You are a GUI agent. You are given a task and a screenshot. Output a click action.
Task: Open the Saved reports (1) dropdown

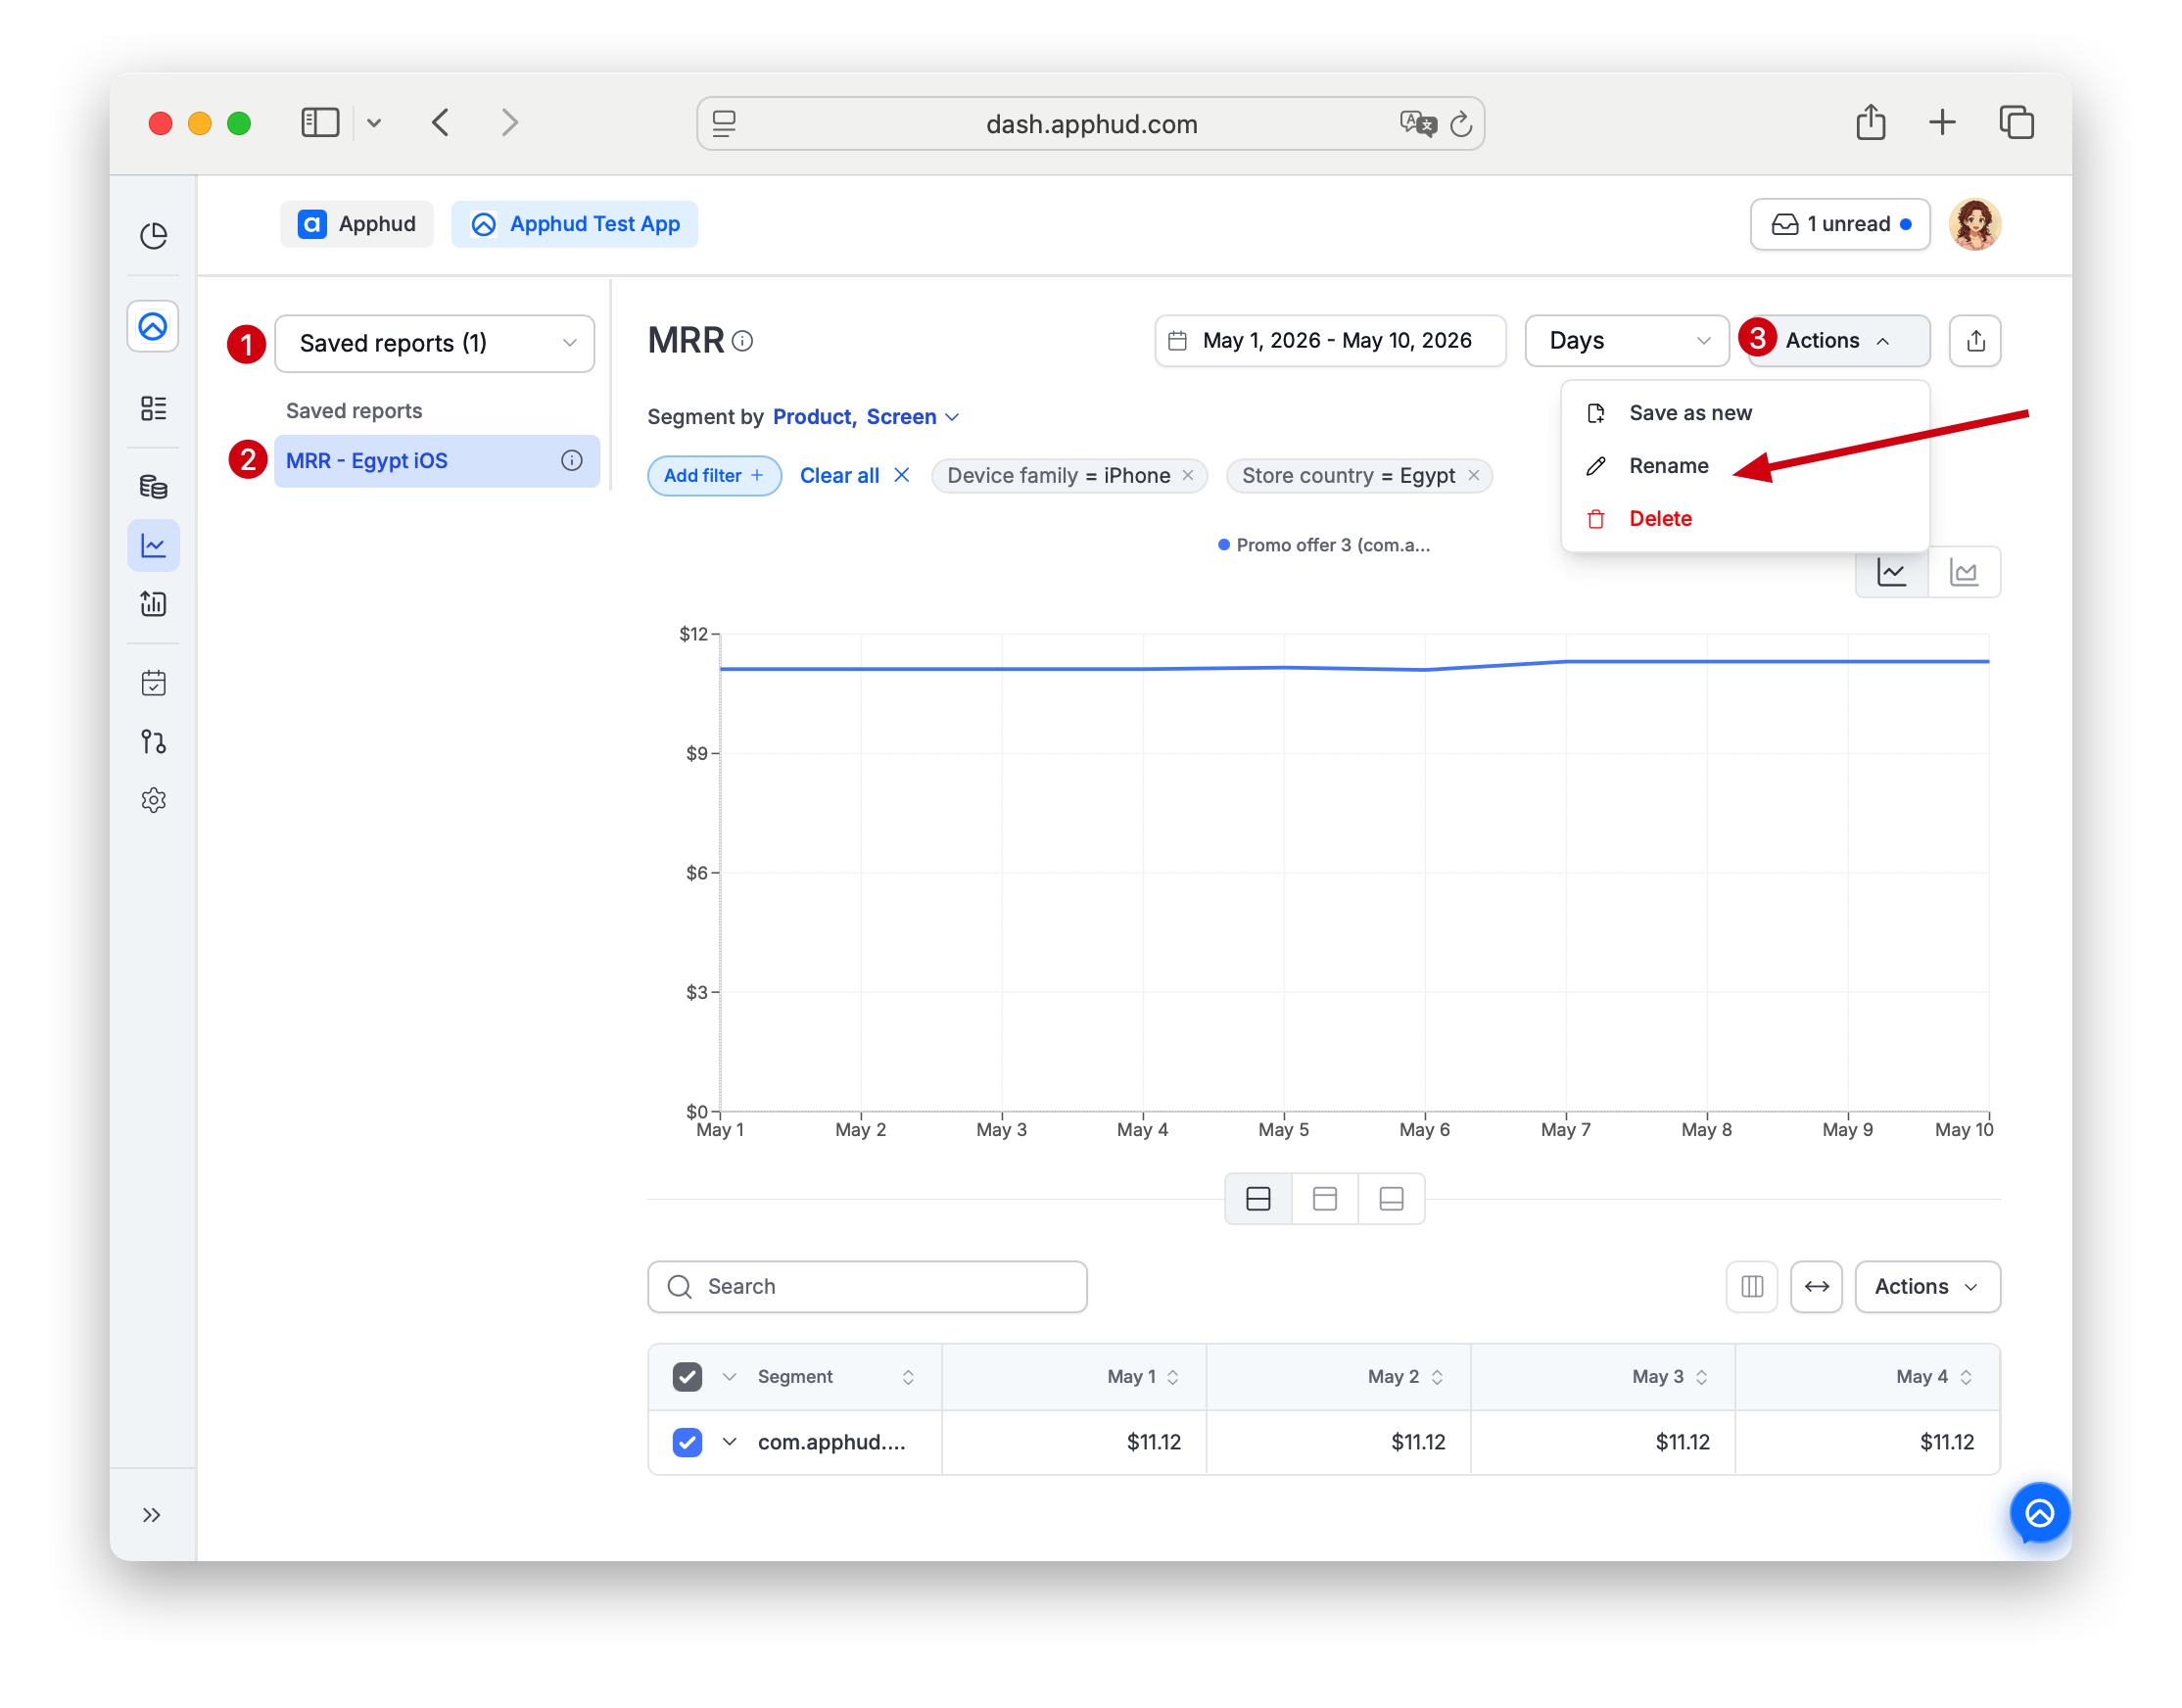tap(435, 343)
